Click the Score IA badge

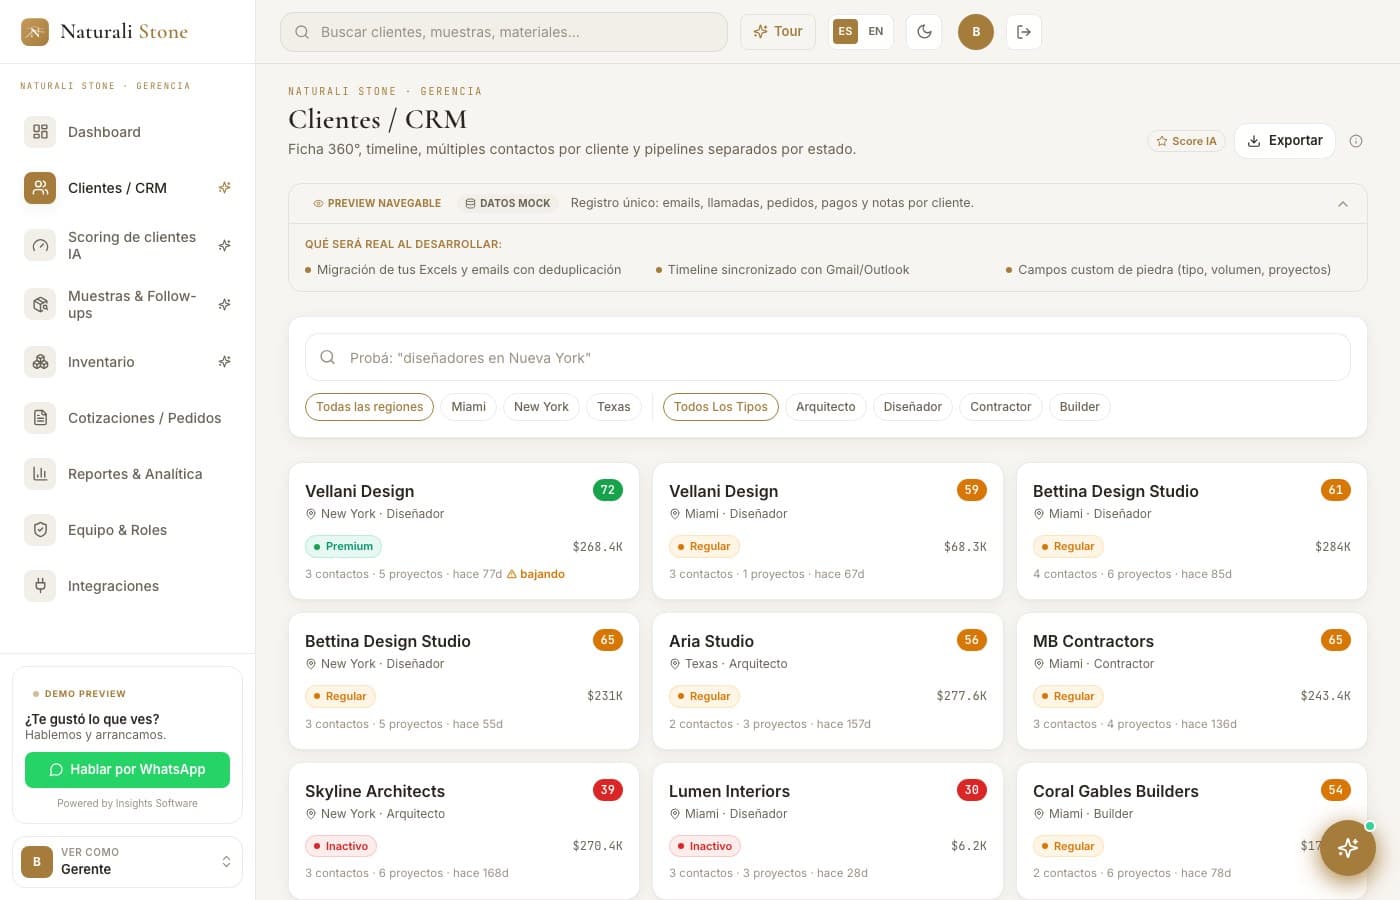coord(1187,141)
